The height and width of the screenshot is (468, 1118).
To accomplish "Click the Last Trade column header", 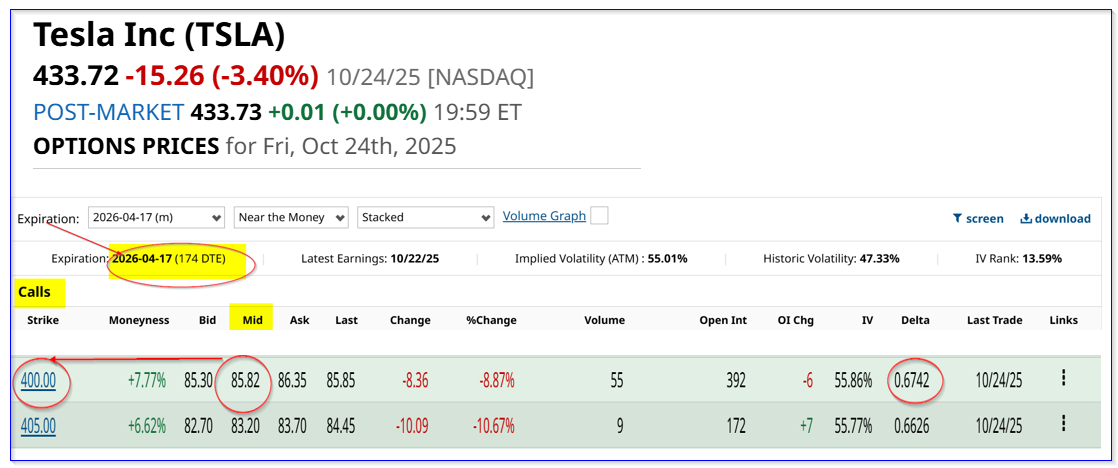I will point(994,320).
